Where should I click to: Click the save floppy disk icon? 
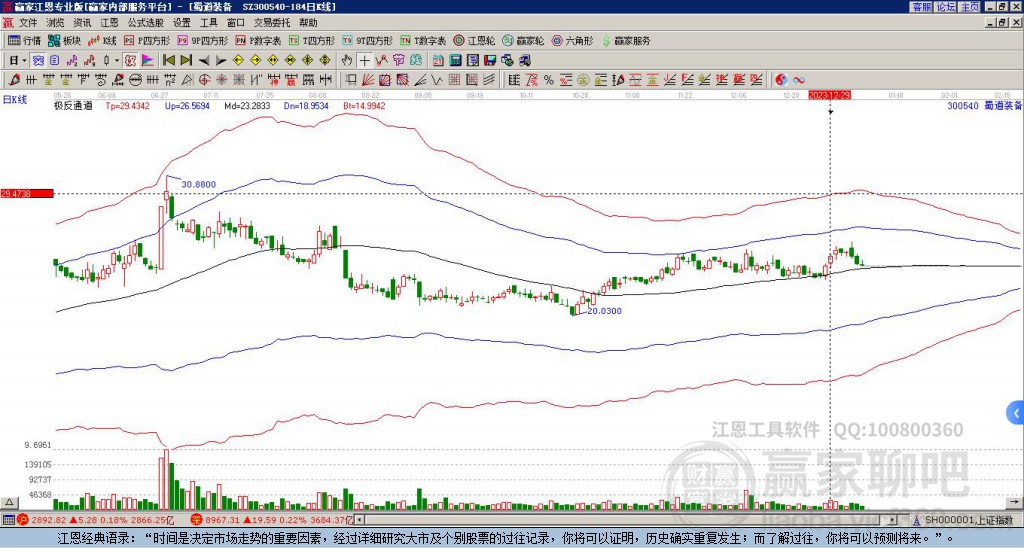(490, 60)
